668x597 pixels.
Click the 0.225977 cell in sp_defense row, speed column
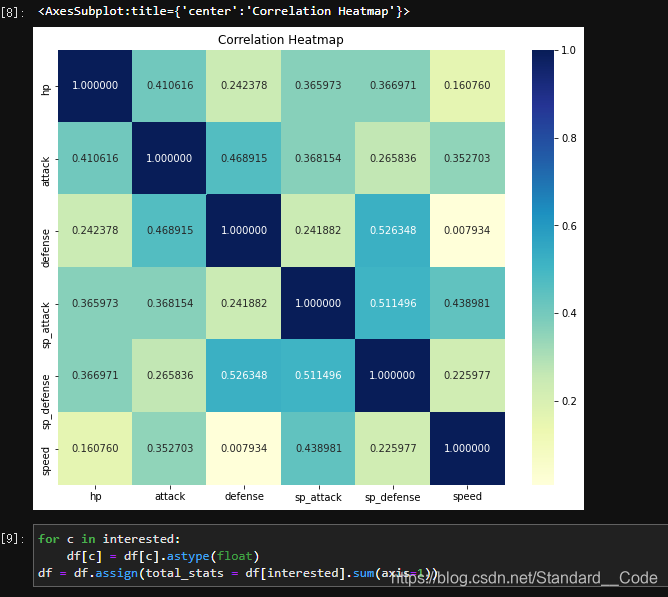pos(467,375)
